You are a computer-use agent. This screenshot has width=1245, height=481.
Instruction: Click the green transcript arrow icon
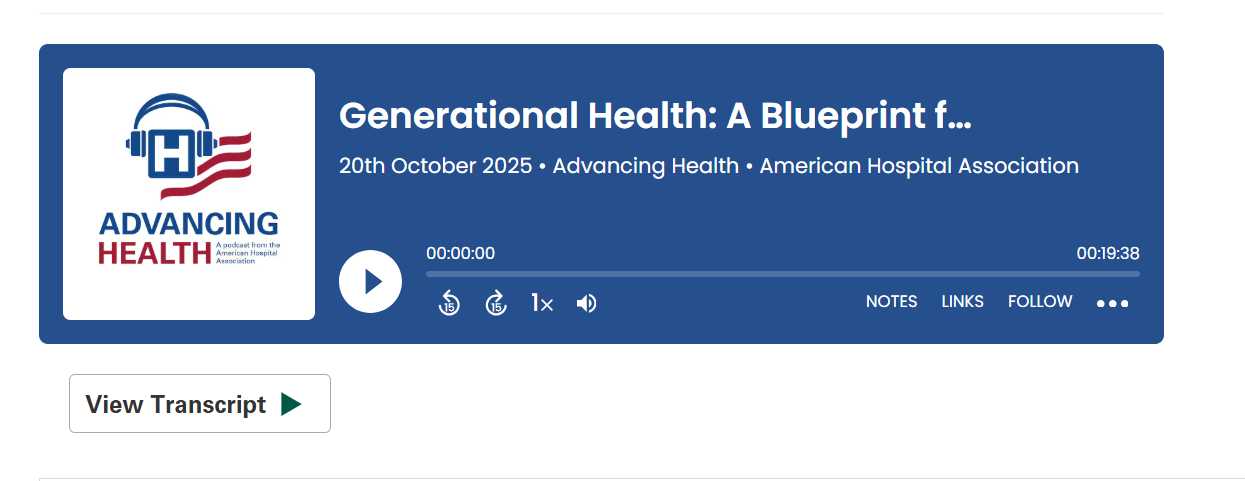(291, 404)
